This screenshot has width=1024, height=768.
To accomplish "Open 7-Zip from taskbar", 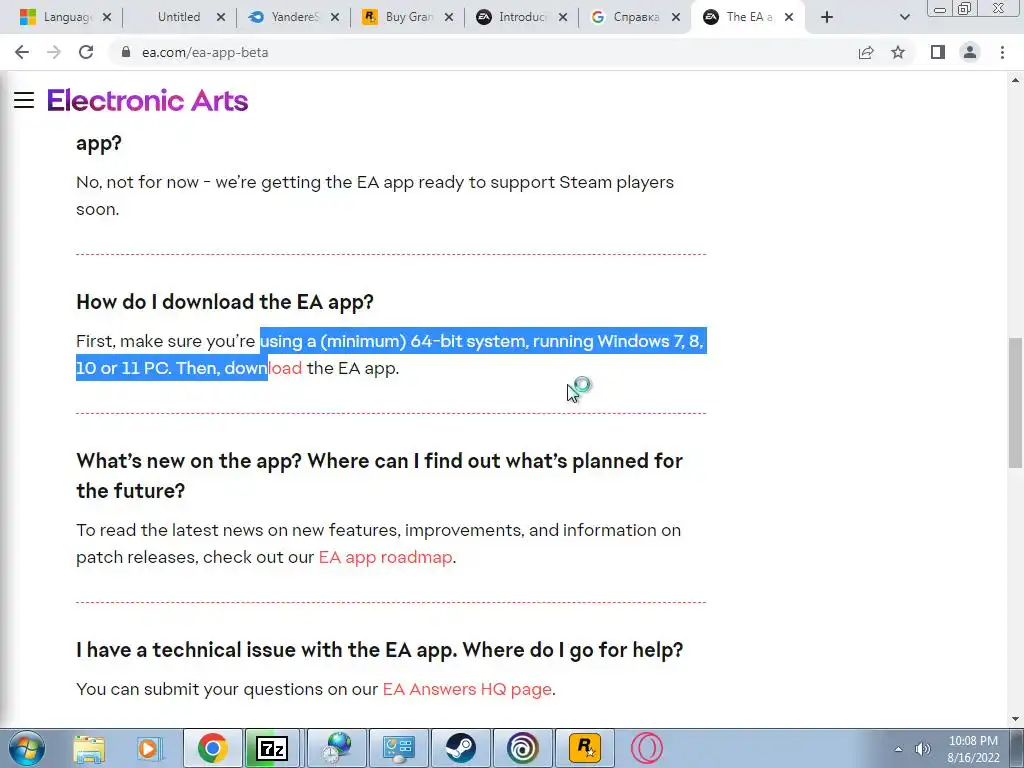I will 272,748.
